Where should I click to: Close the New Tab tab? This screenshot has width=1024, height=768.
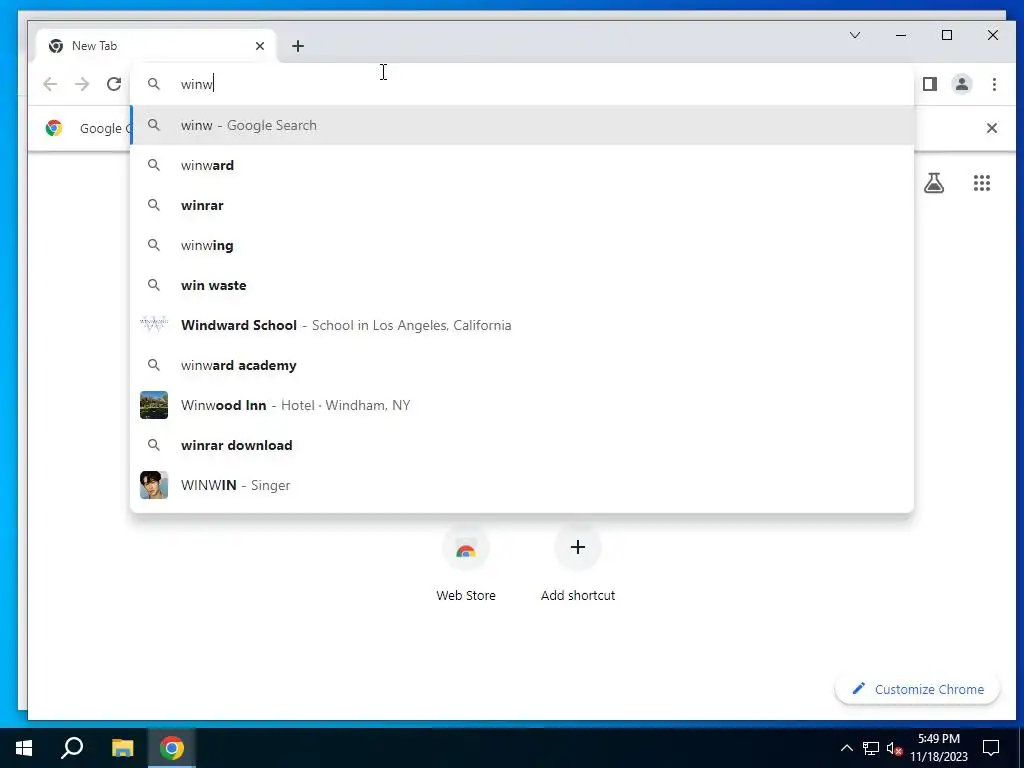pos(260,46)
